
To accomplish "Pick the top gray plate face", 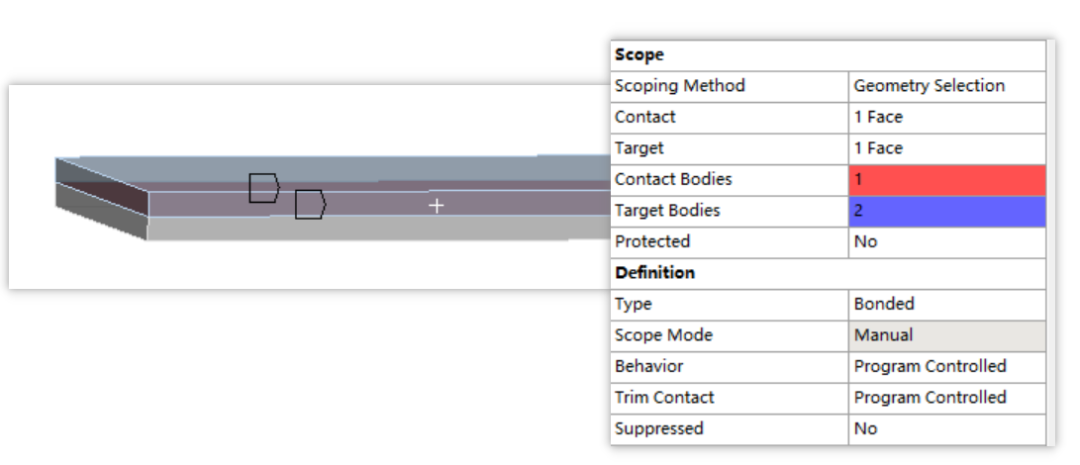I will pyautogui.click(x=344, y=170).
